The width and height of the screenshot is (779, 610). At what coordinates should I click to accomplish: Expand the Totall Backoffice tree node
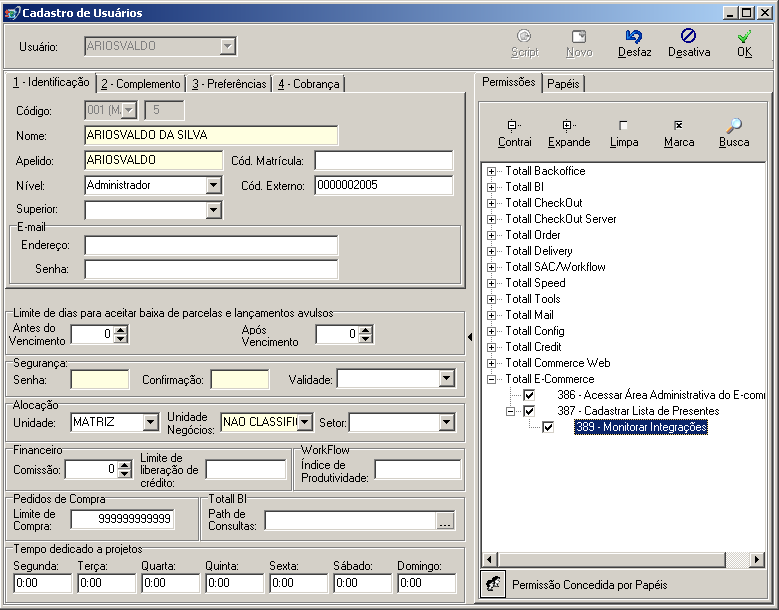492,171
